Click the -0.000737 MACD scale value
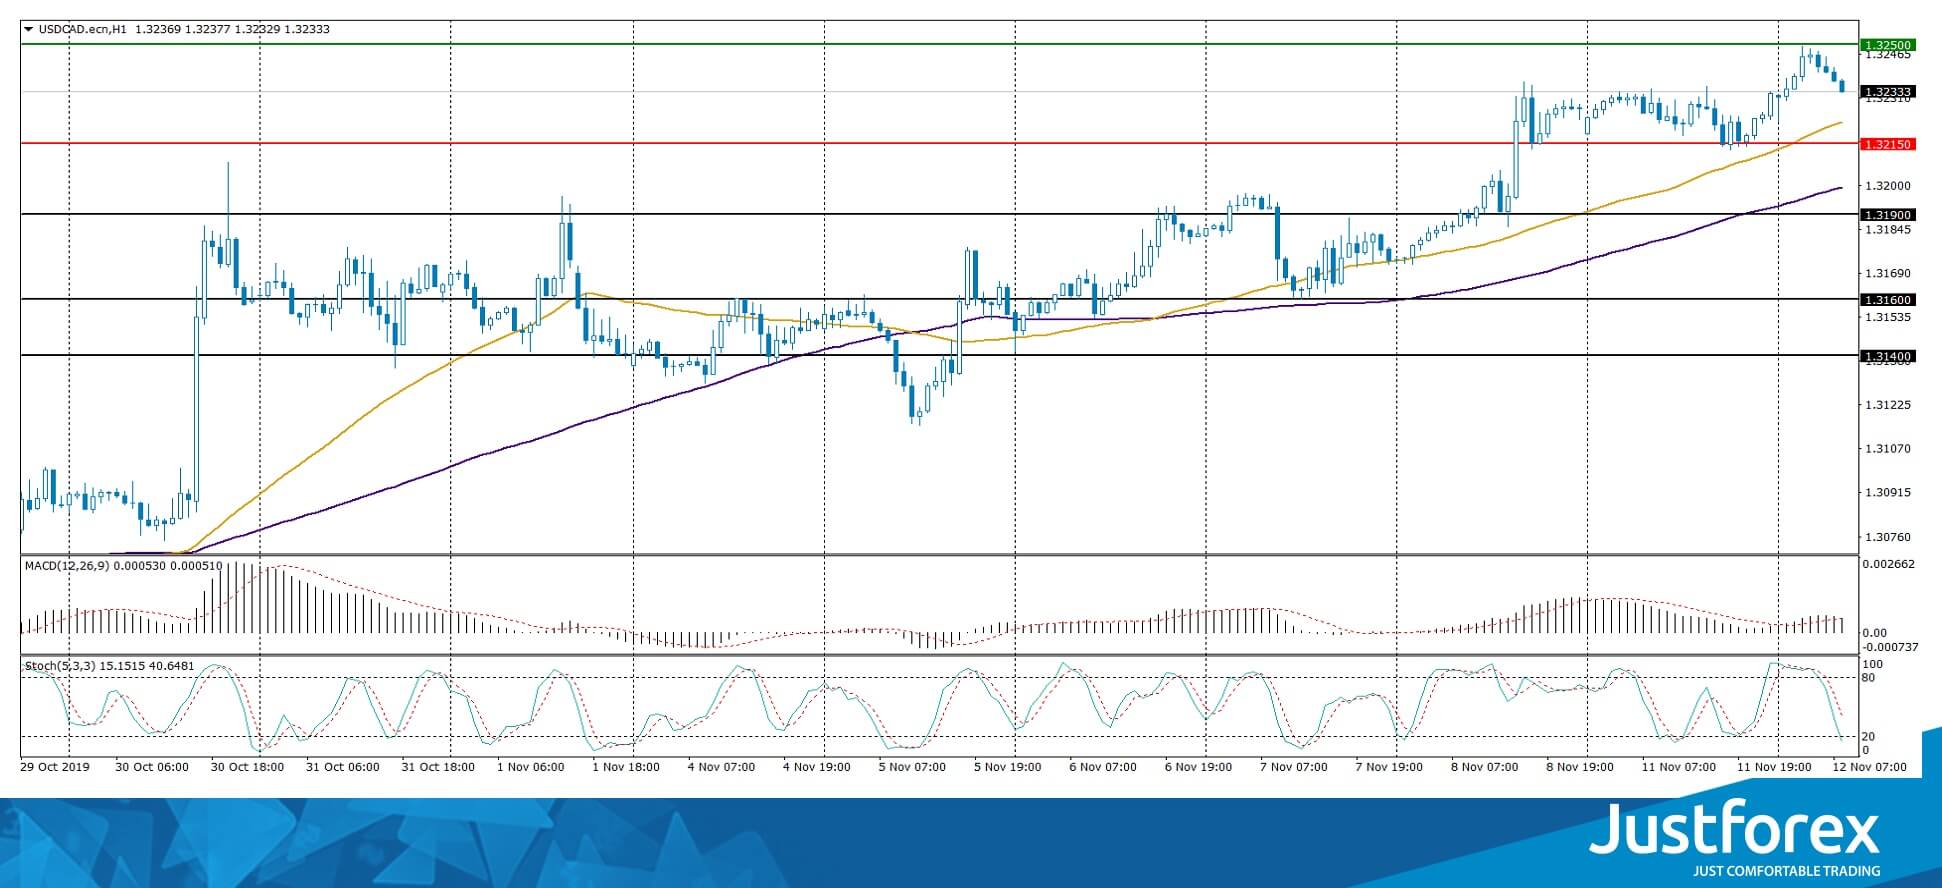The image size is (1942, 888). click(x=1892, y=648)
